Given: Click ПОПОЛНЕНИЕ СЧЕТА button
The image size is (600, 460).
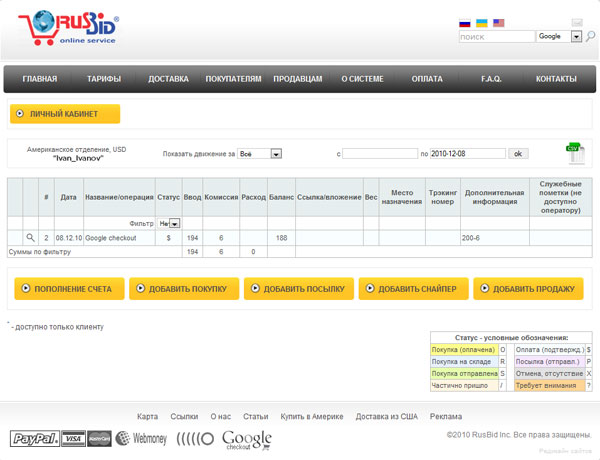Looking at the screenshot, I should (69, 289).
